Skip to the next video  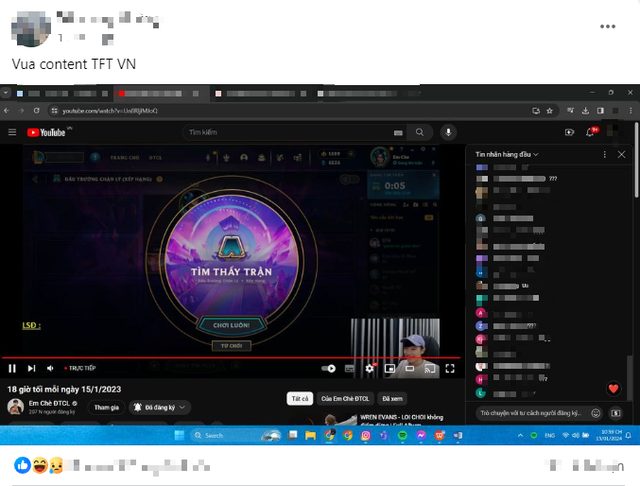[31, 368]
